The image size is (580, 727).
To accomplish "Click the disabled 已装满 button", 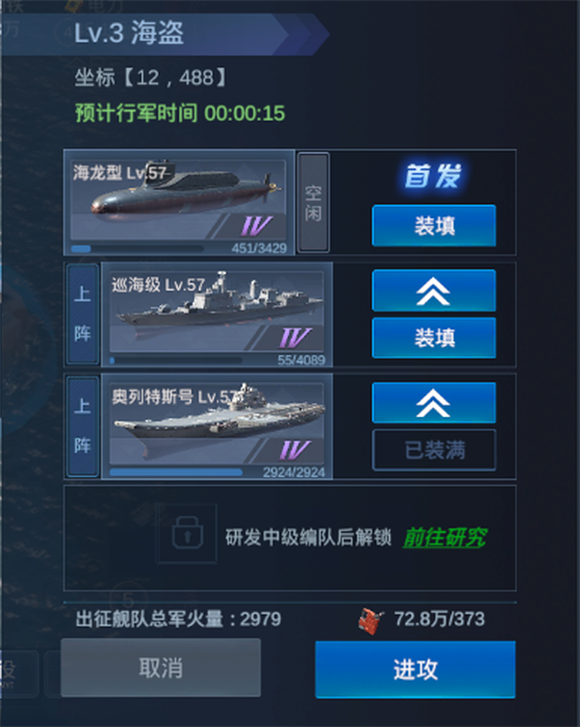I will click(x=434, y=450).
